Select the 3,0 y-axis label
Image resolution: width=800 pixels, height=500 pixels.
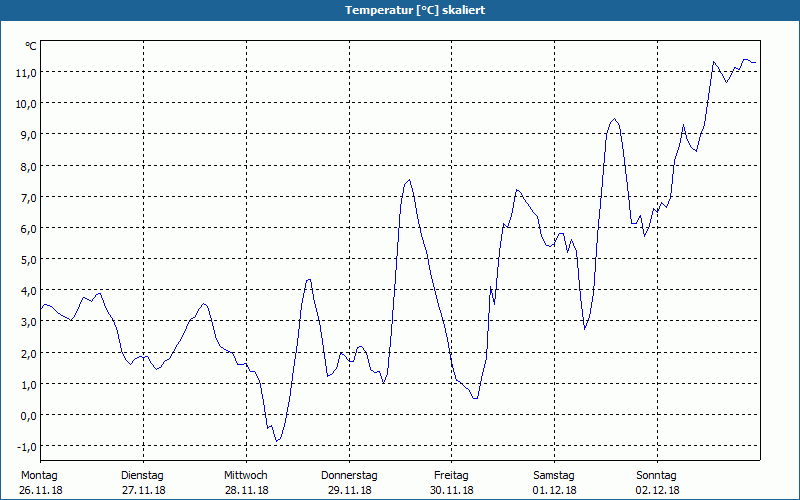point(28,322)
